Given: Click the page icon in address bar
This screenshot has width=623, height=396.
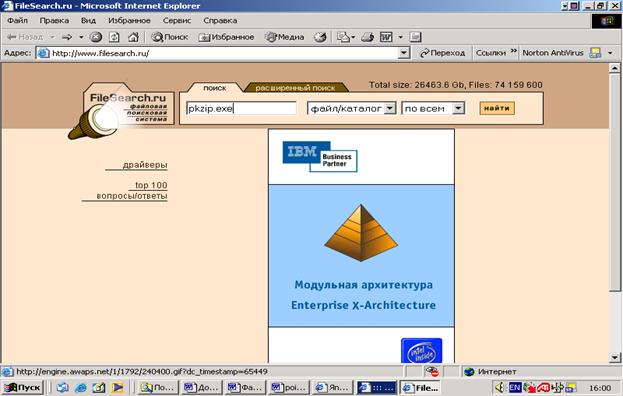Looking at the screenshot, I should click(x=43, y=53).
